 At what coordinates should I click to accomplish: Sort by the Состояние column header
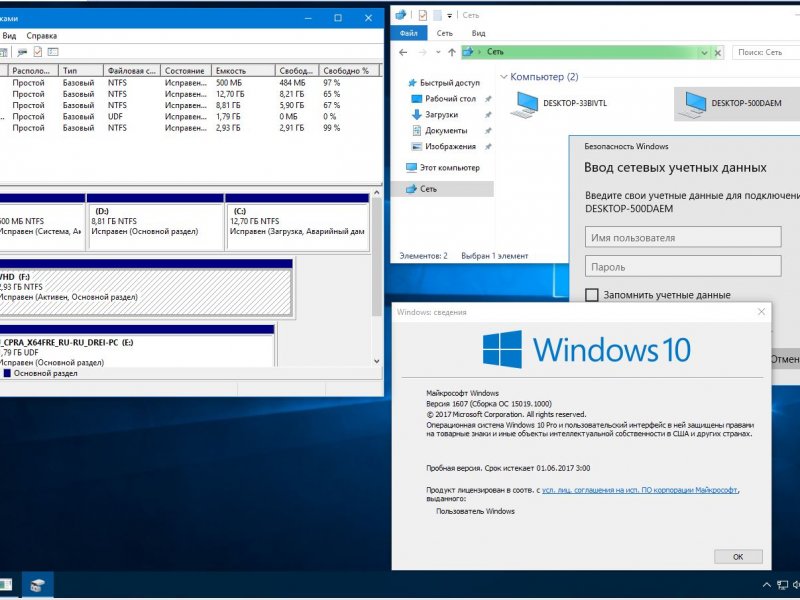click(186, 70)
